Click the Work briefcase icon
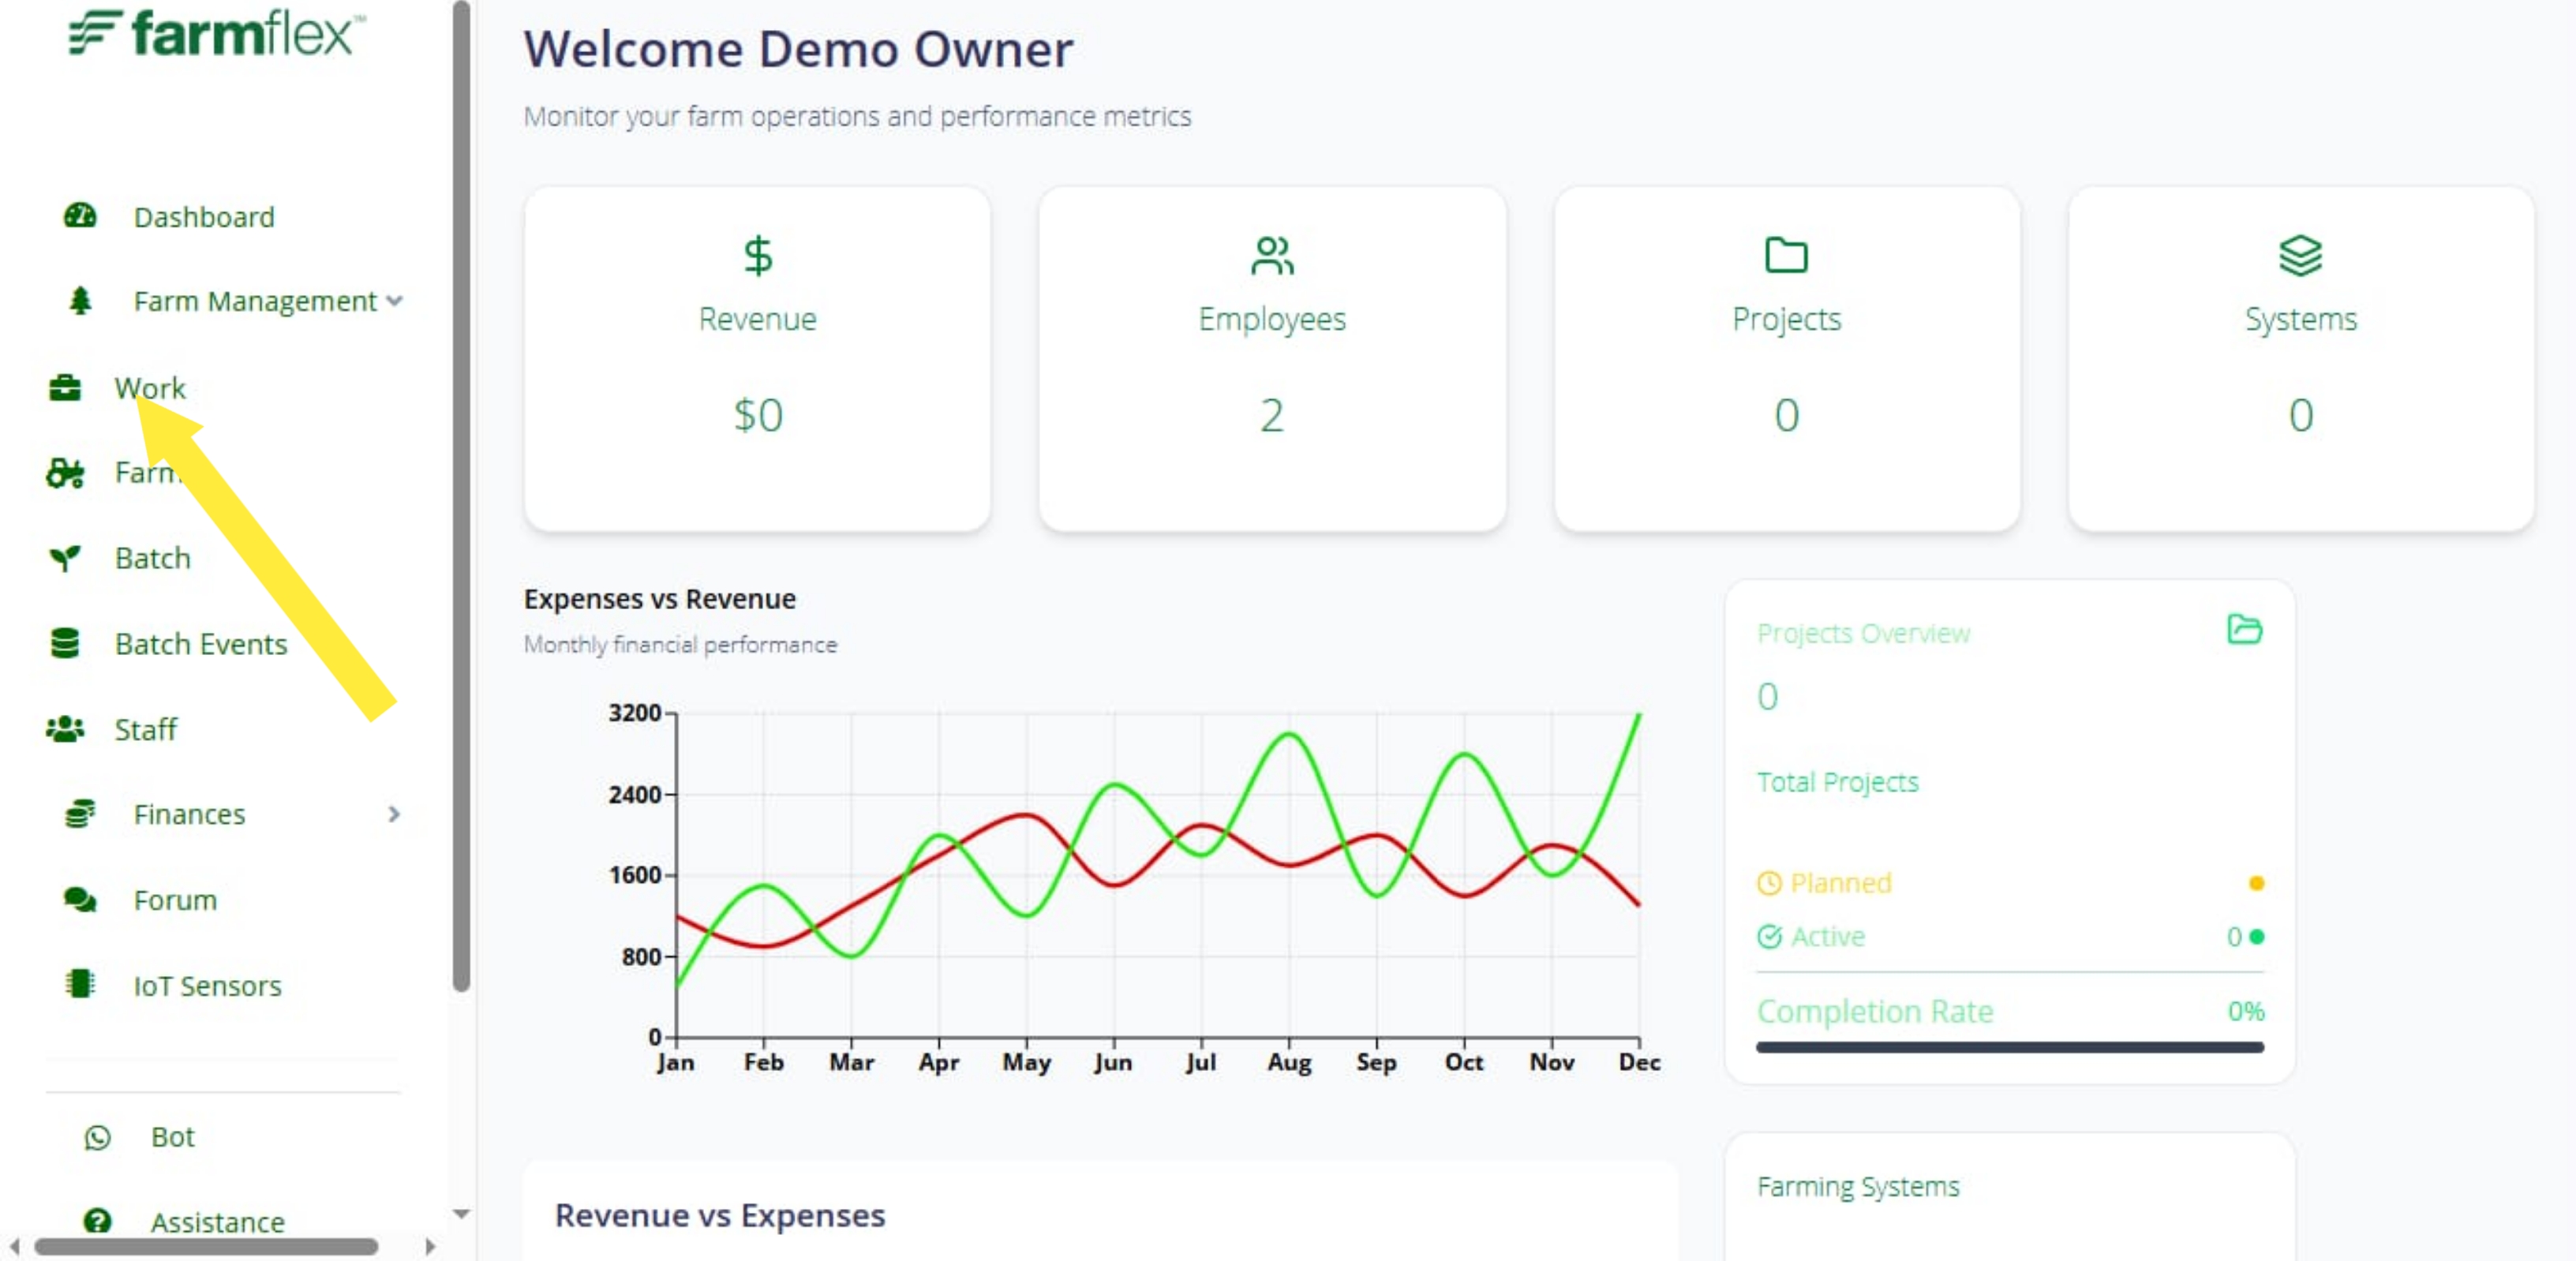Viewport: 2576px width, 1261px height. pyautogui.click(x=65, y=388)
